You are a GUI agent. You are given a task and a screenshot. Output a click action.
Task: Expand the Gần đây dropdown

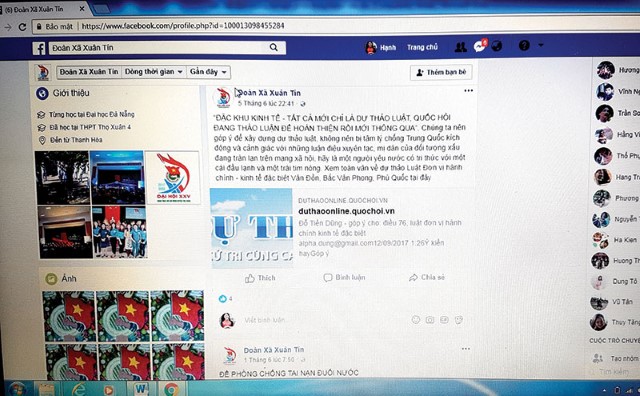point(208,72)
